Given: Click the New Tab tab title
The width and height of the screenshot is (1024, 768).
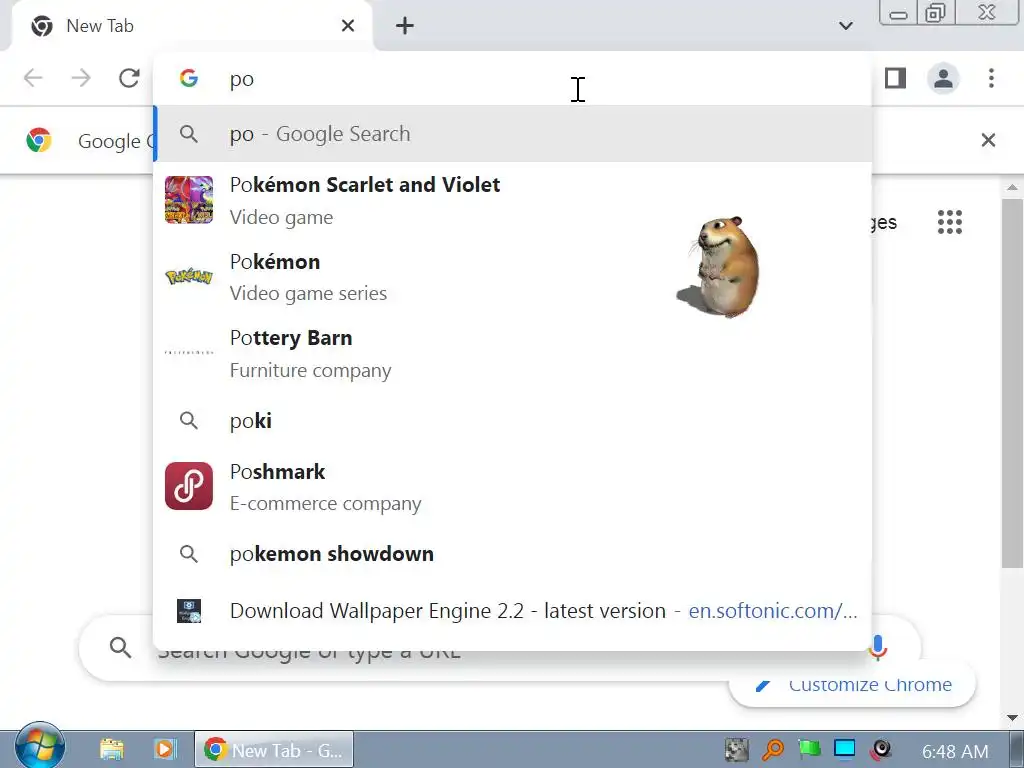Looking at the screenshot, I should pos(100,26).
